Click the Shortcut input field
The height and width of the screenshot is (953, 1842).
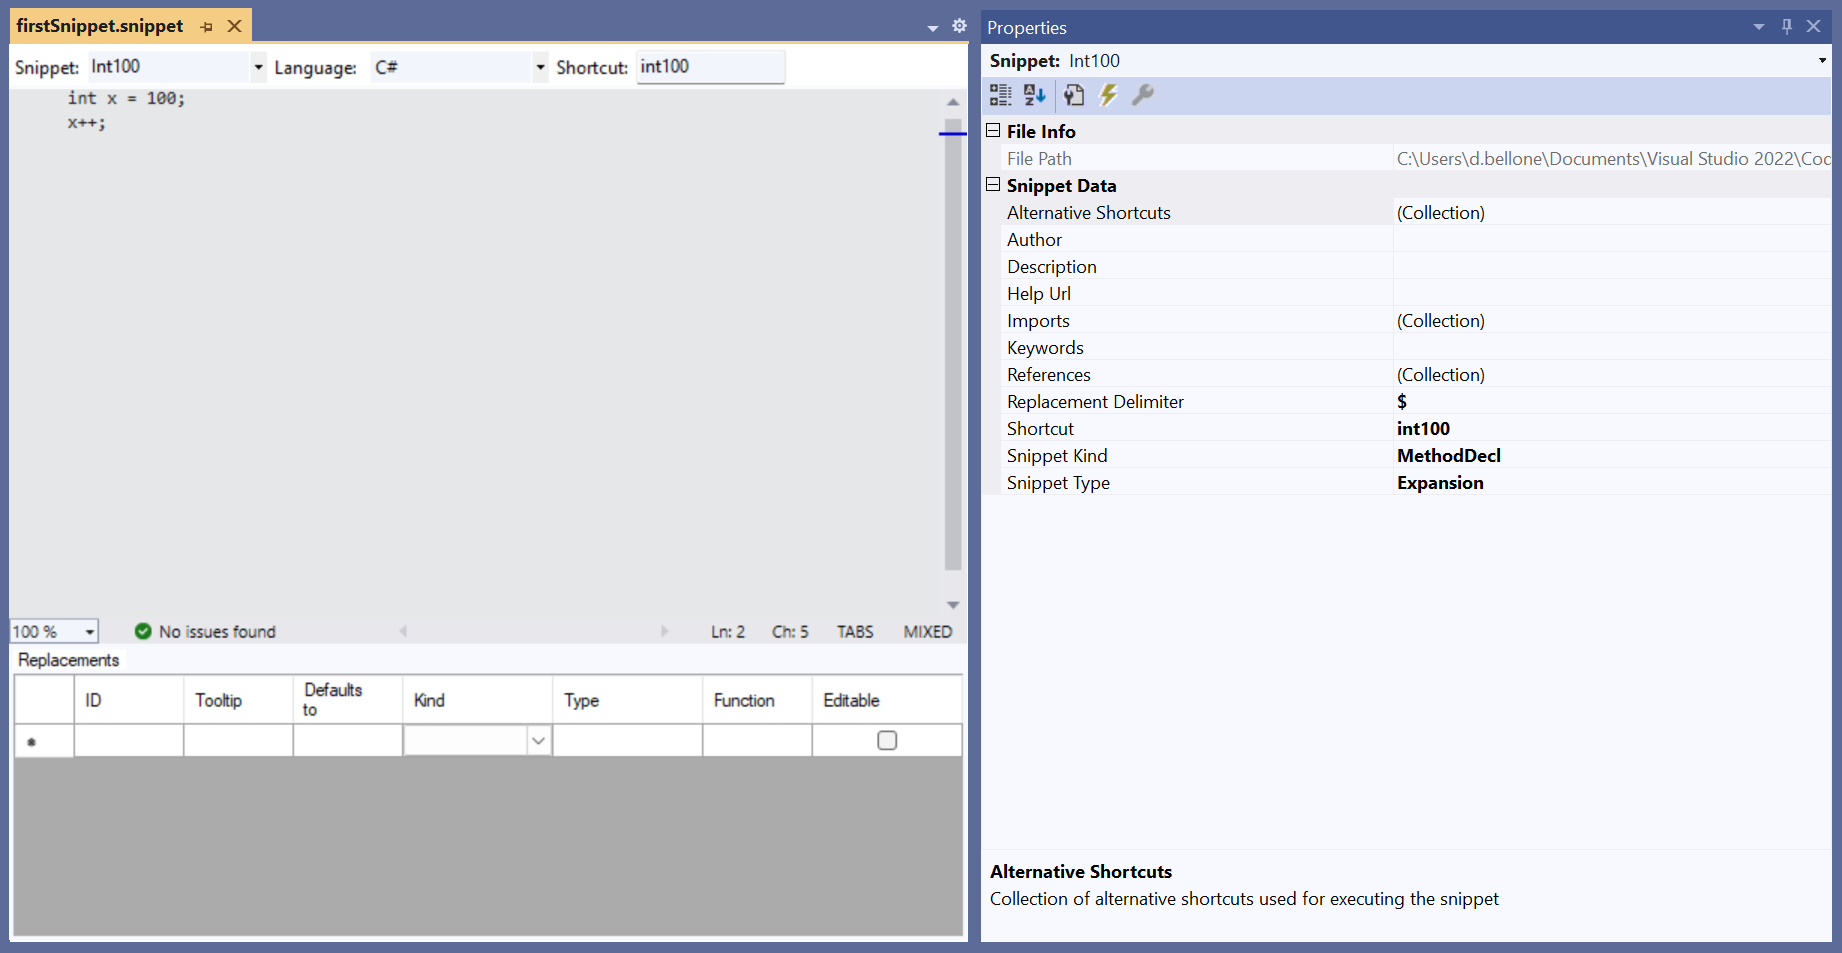tap(711, 67)
